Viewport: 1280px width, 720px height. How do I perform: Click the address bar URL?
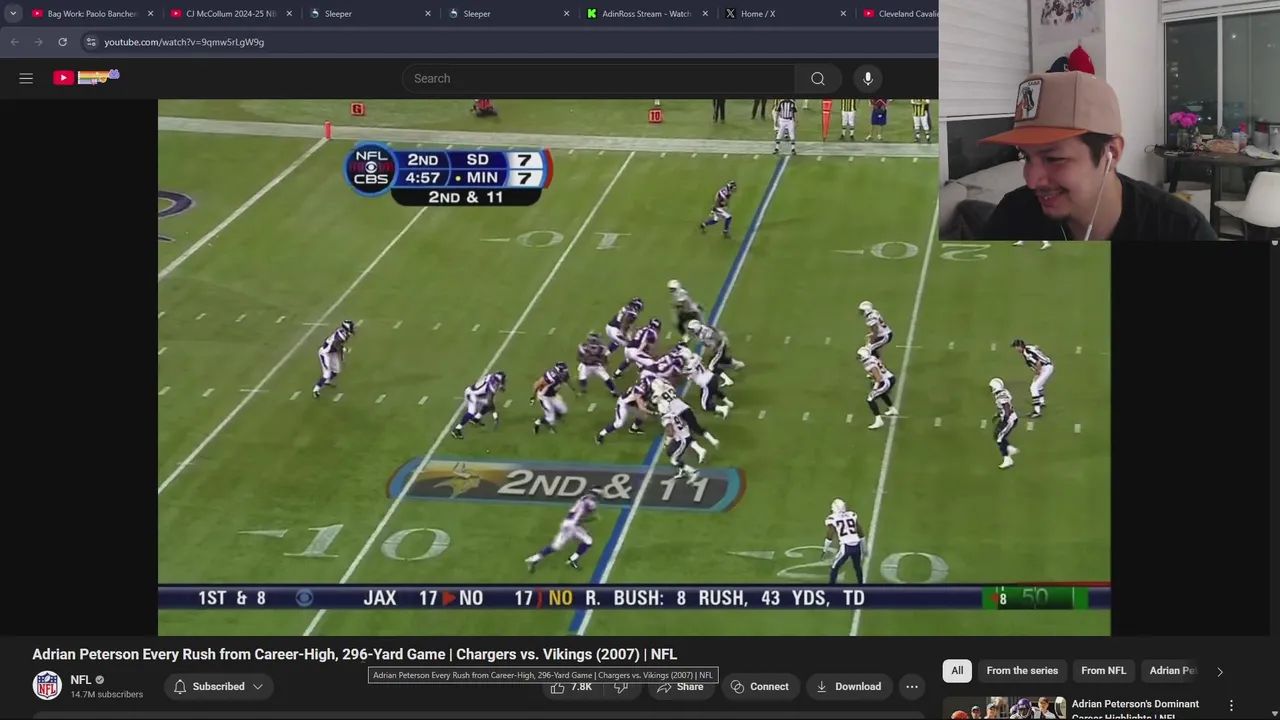pyautogui.click(x=184, y=42)
